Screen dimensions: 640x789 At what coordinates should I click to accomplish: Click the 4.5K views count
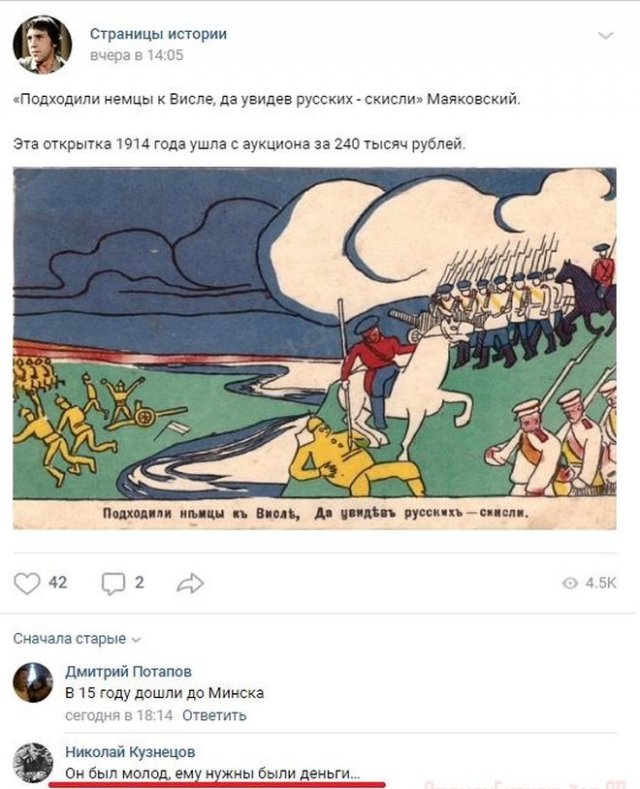click(601, 583)
